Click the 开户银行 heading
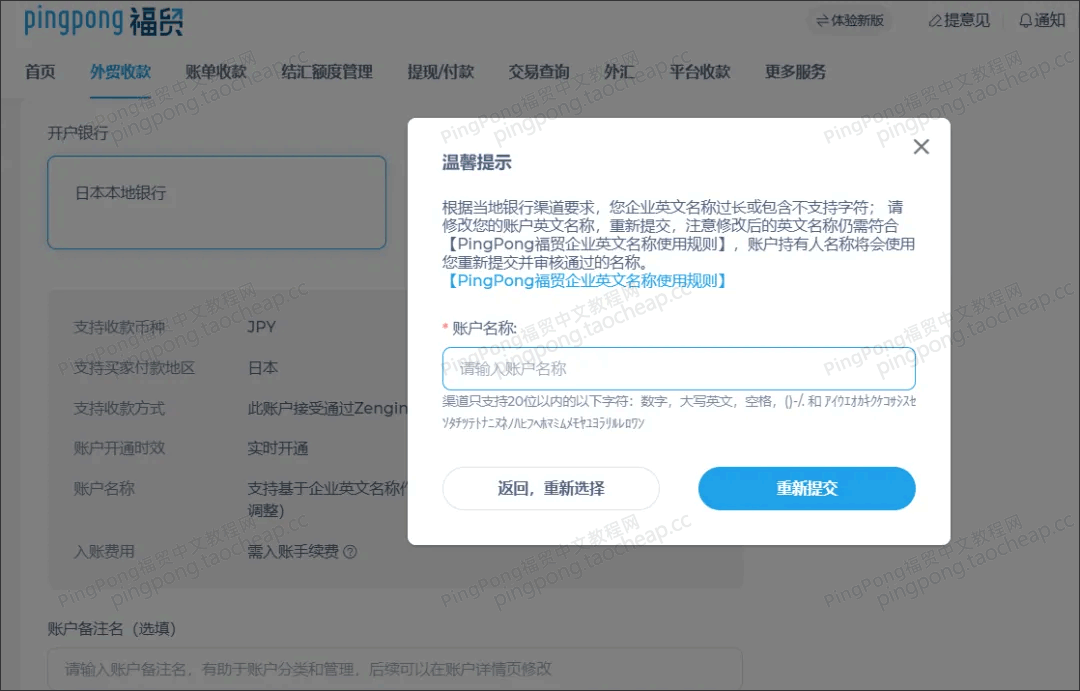The width and height of the screenshot is (1080, 691). click(78, 133)
